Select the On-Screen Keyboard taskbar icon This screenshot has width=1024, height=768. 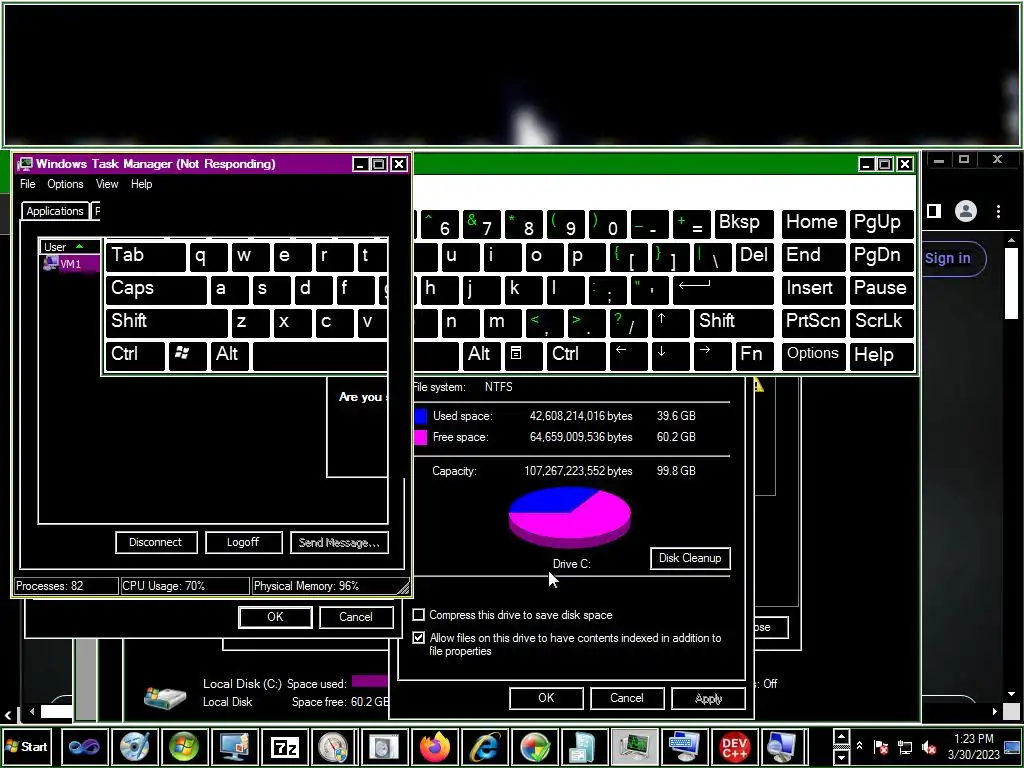pyautogui.click(x=684, y=746)
